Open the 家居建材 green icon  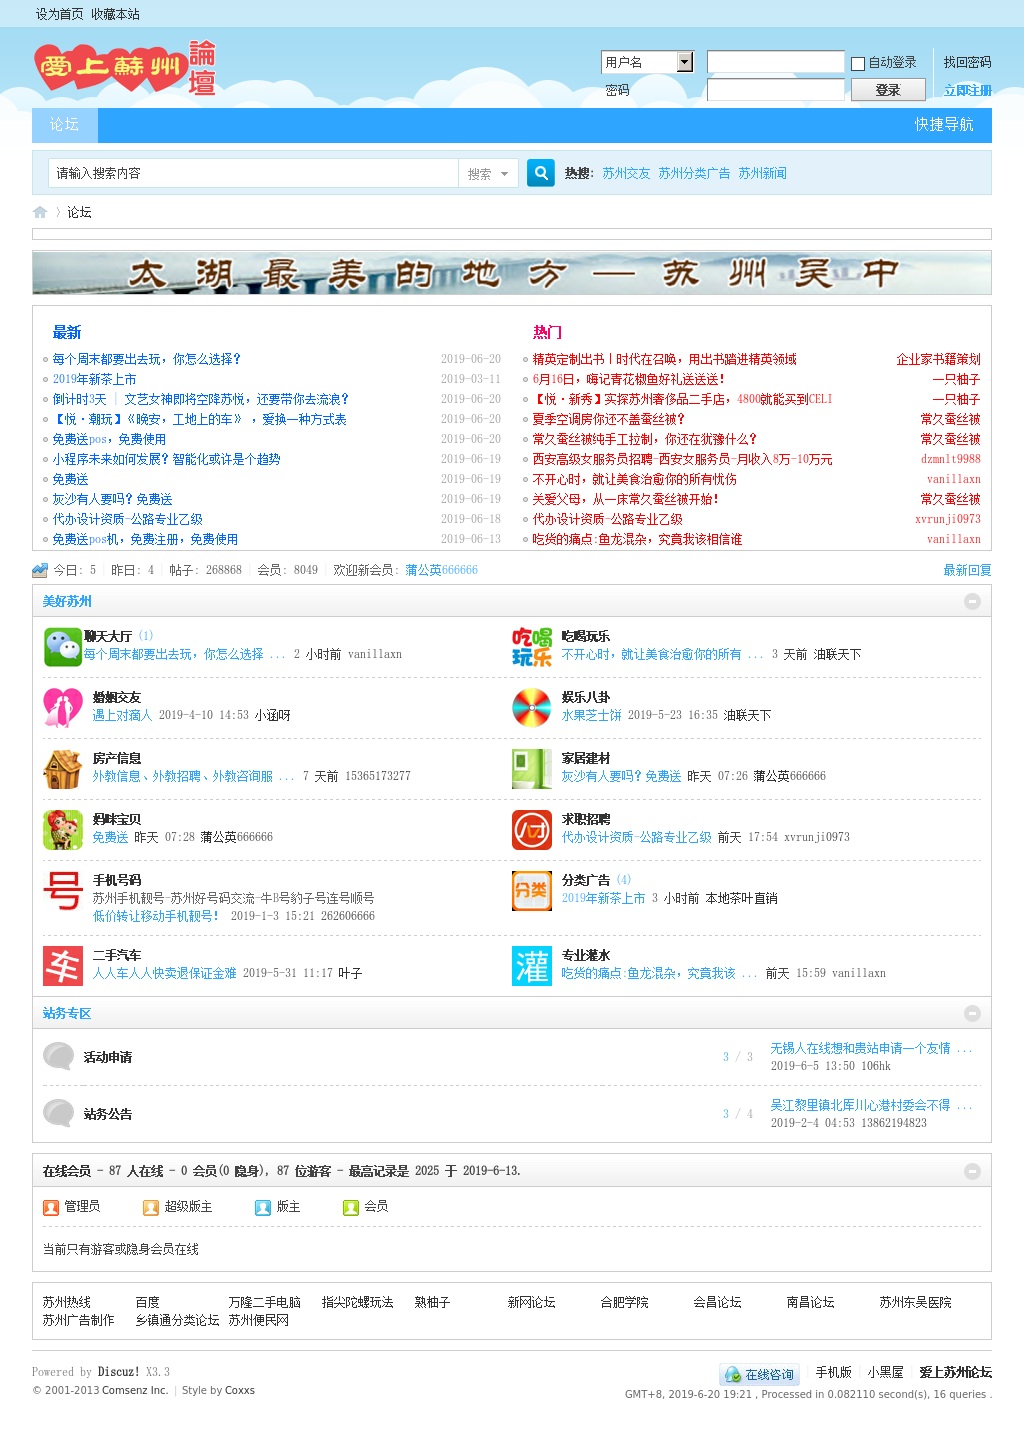click(531, 769)
